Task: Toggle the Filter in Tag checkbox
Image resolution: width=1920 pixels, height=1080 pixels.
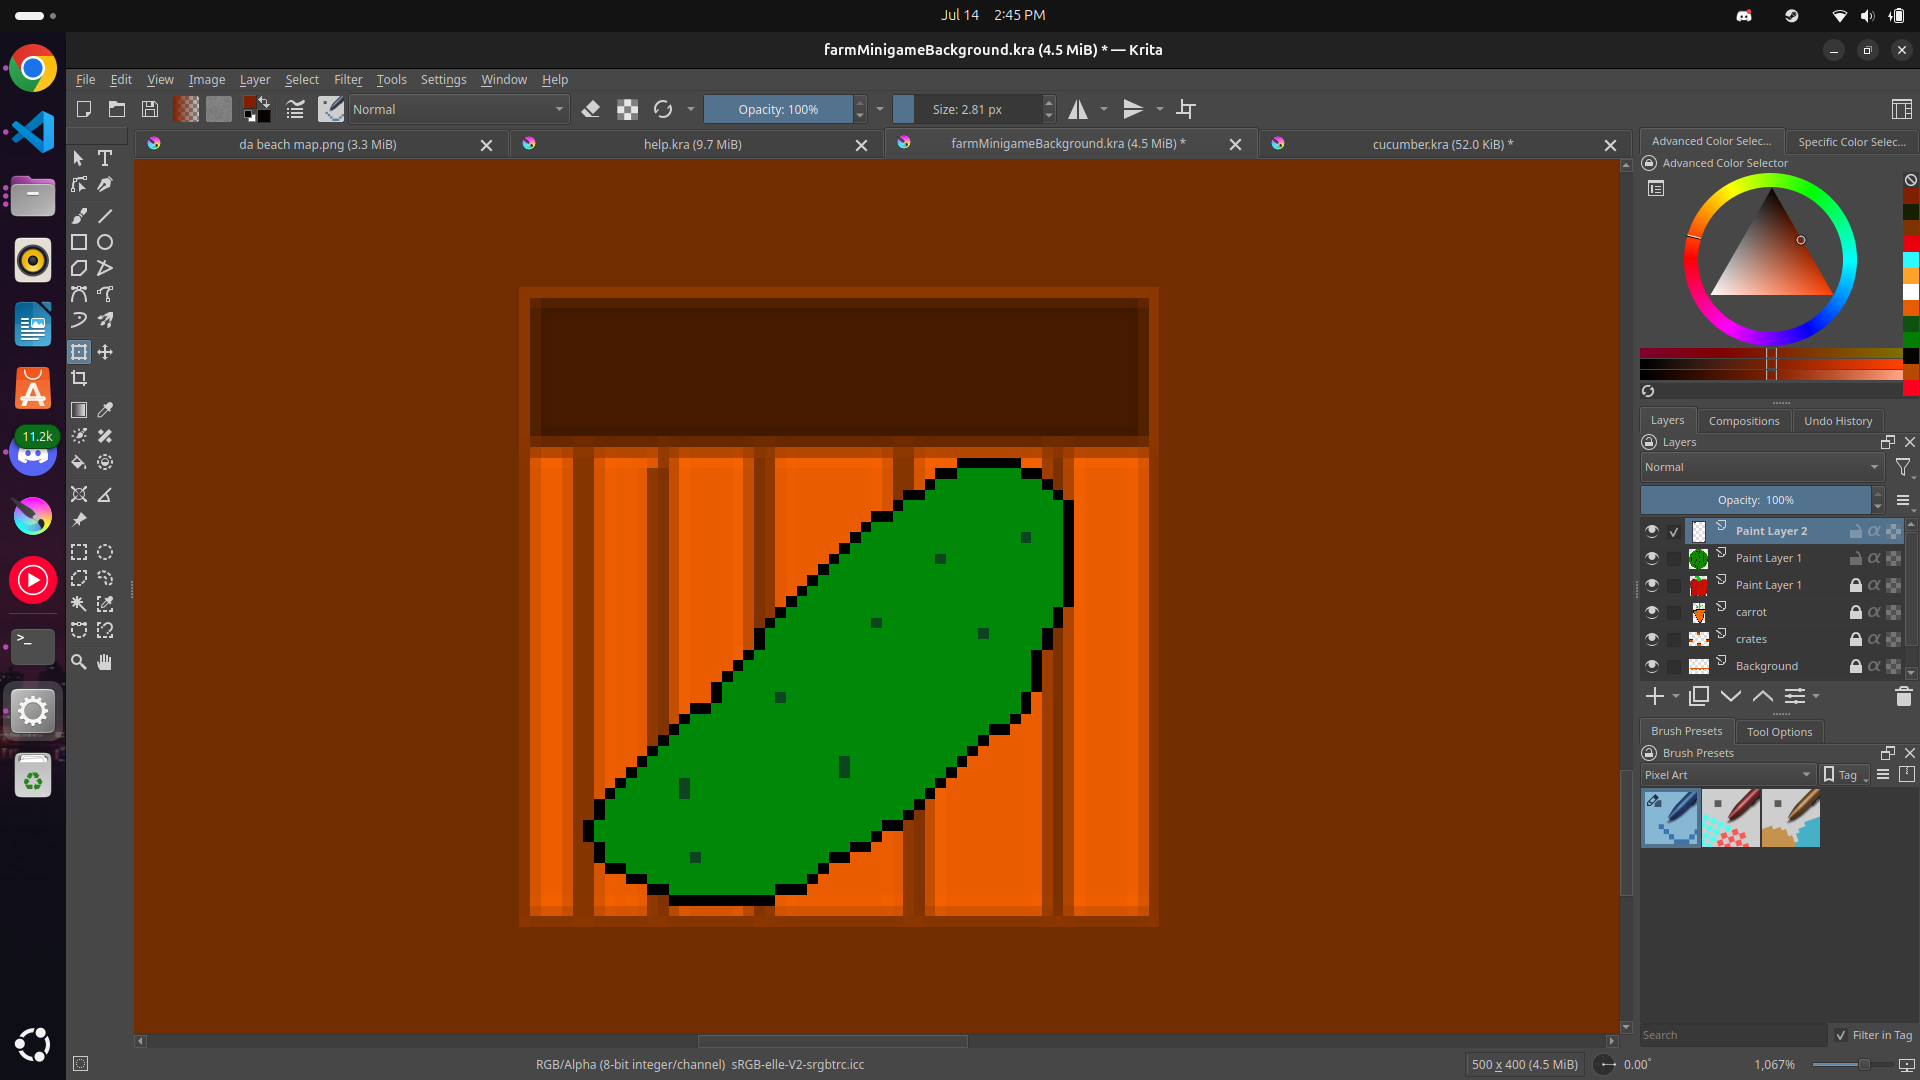Action: [1841, 1035]
